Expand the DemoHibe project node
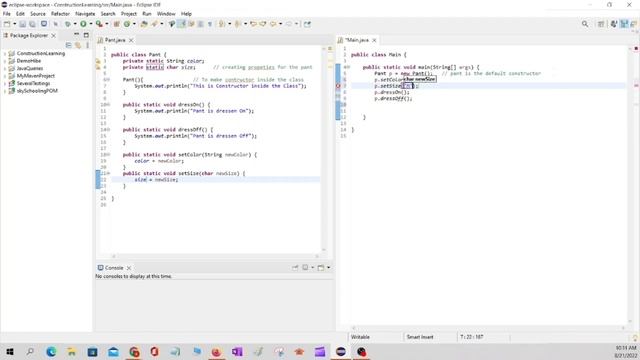Screen dimensions: 640x360 pyautogui.click(x=4, y=61)
